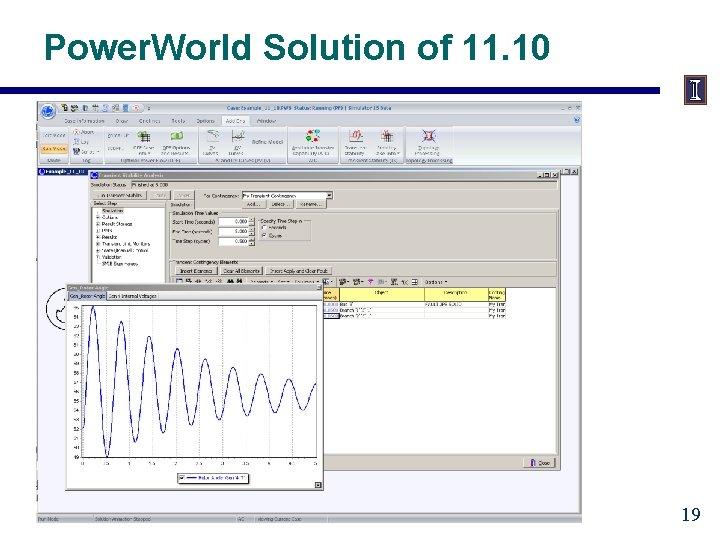Select the Gen_Rotor Angle plot tab
Screen dimensions: 720x540
pyautogui.click(x=87, y=296)
